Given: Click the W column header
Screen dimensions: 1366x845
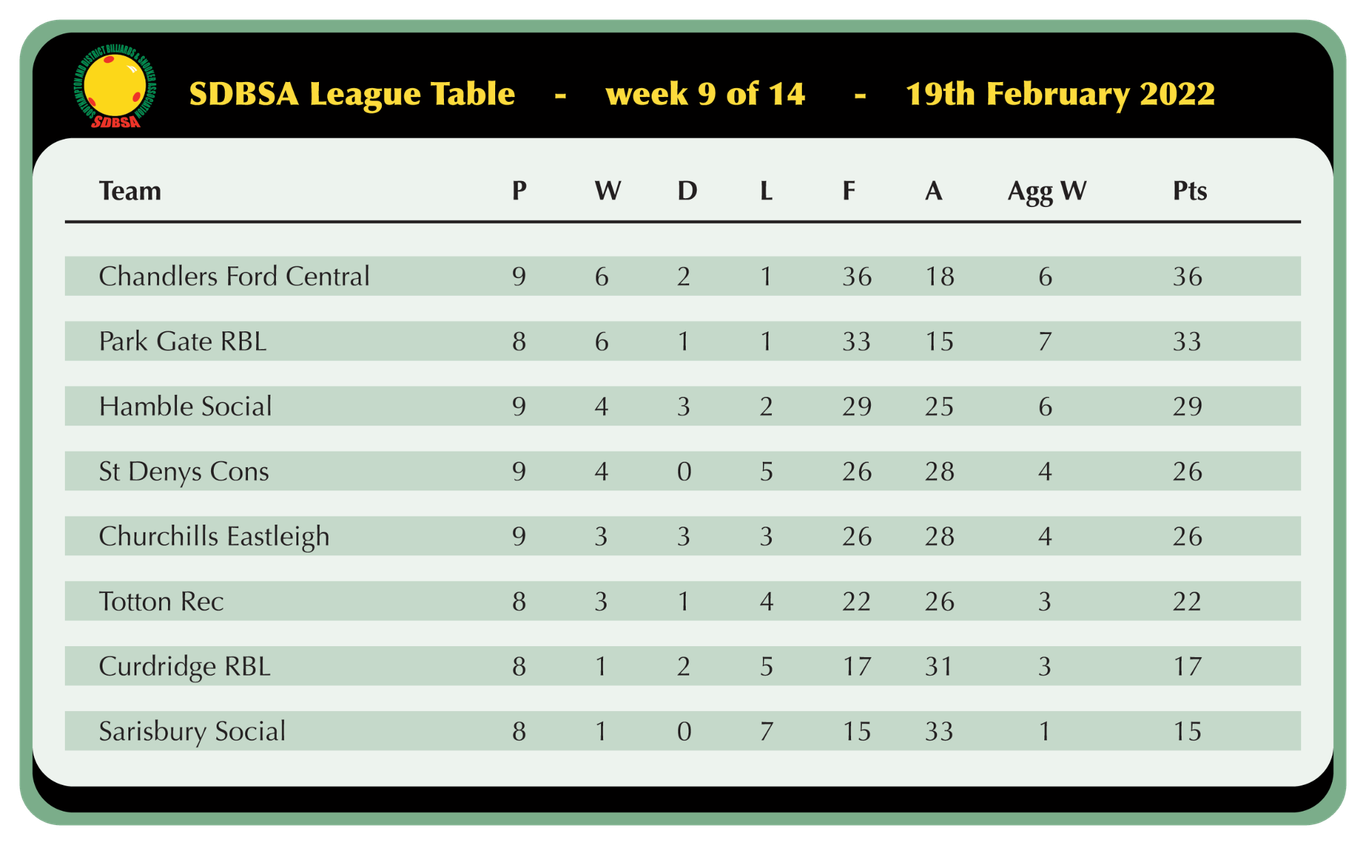Looking at the screenshot, I should tap(607, 190).
